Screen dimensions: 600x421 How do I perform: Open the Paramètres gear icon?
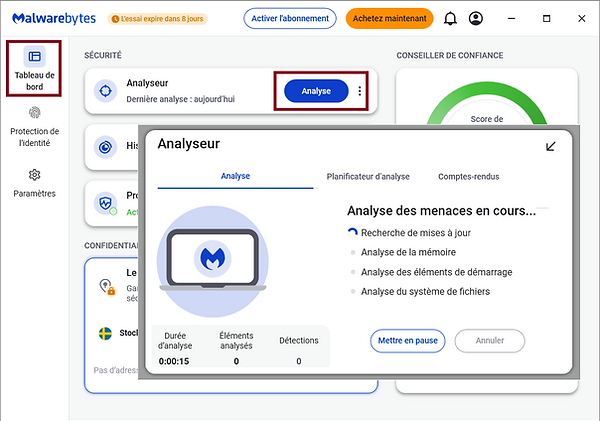[34, 175]
